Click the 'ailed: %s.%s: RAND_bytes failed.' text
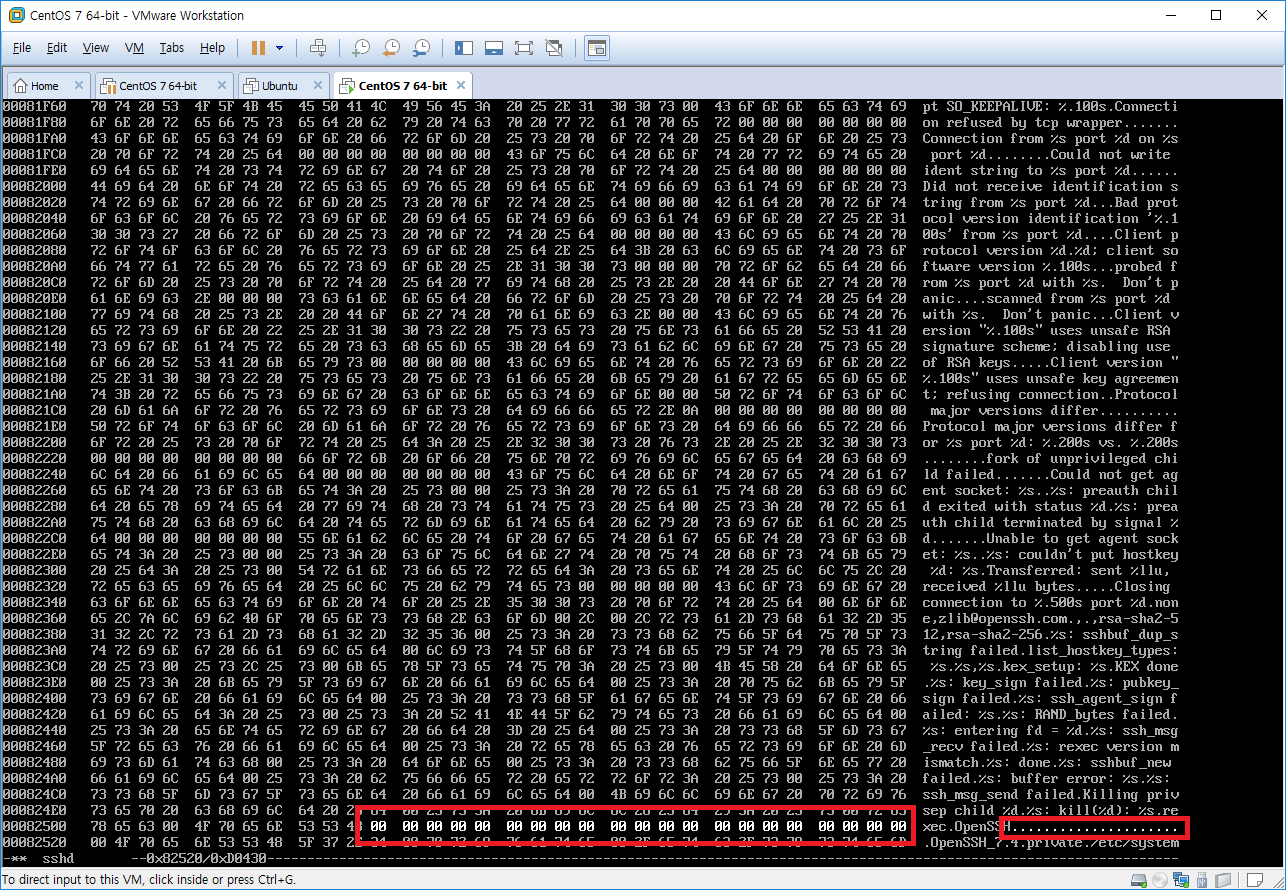This screenshot has width=1286, height=890. (1050, 715)
